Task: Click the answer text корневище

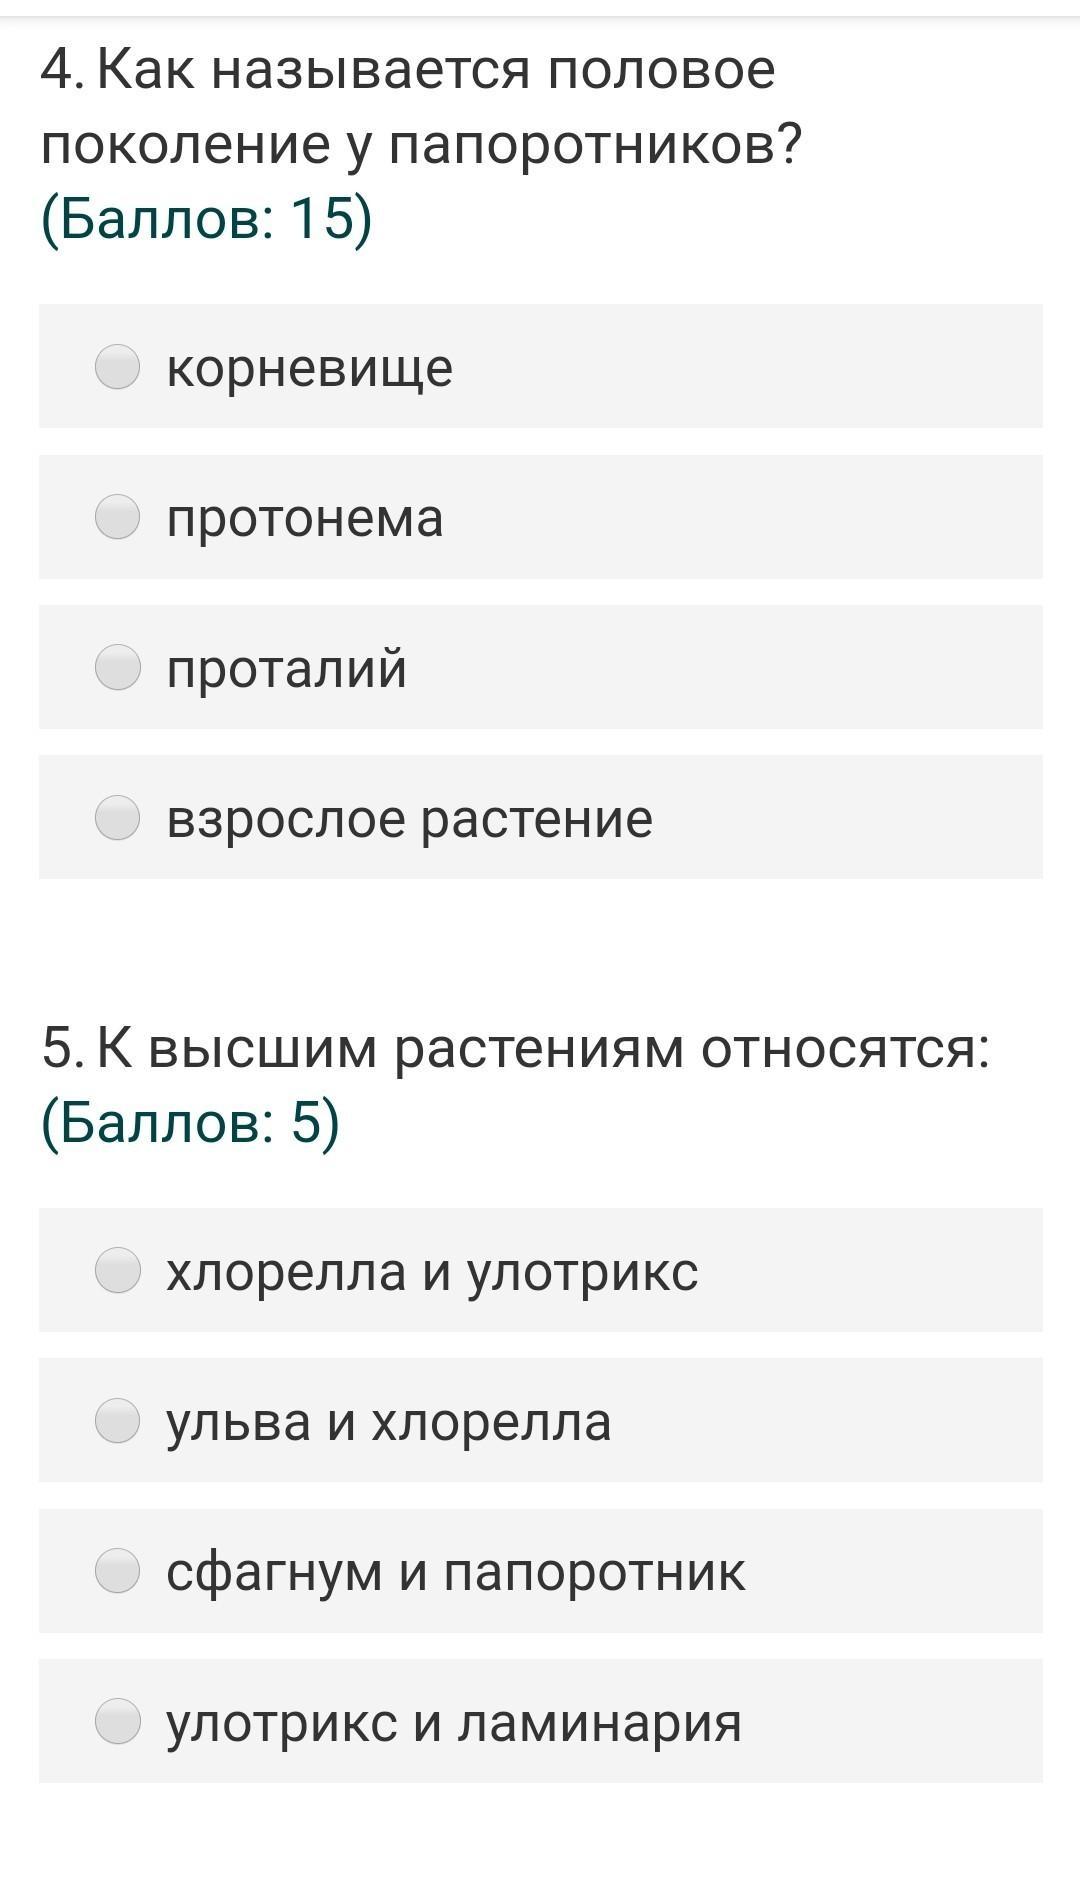Action: 309,368
